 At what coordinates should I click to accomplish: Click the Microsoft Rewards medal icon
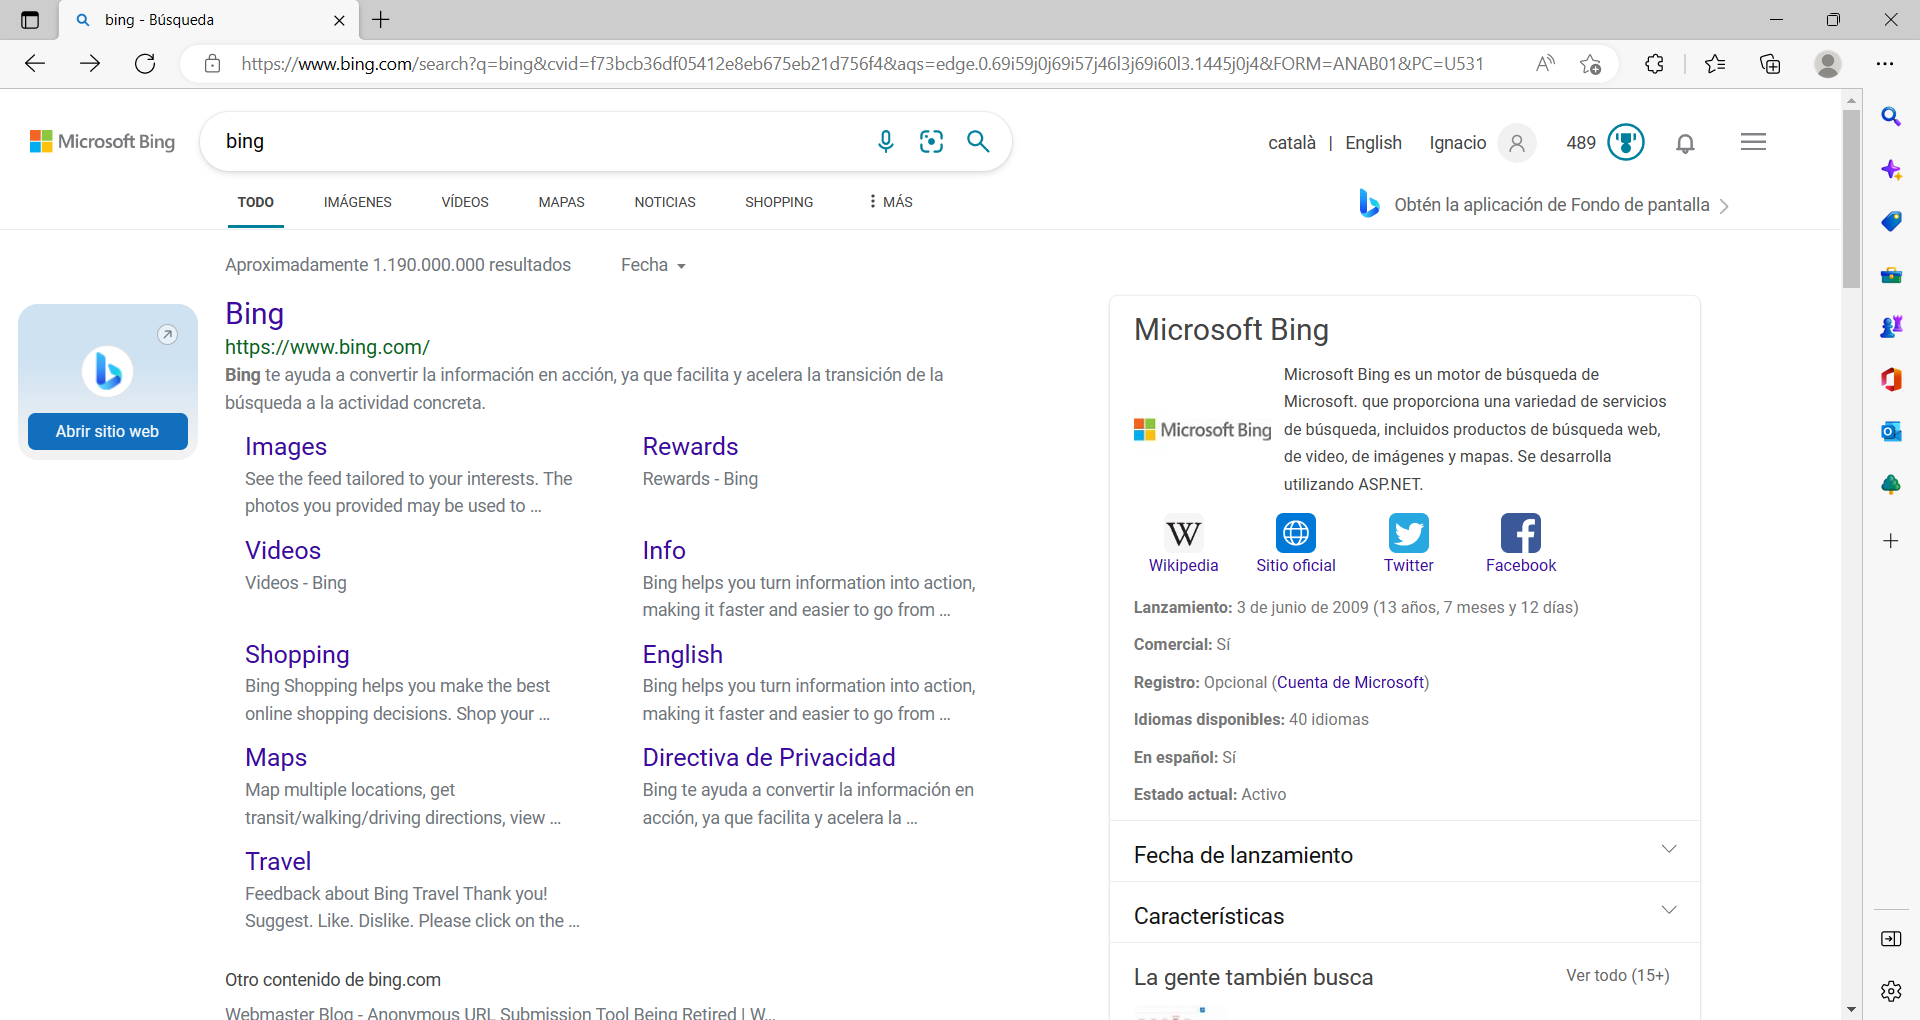pos(1625,142)
